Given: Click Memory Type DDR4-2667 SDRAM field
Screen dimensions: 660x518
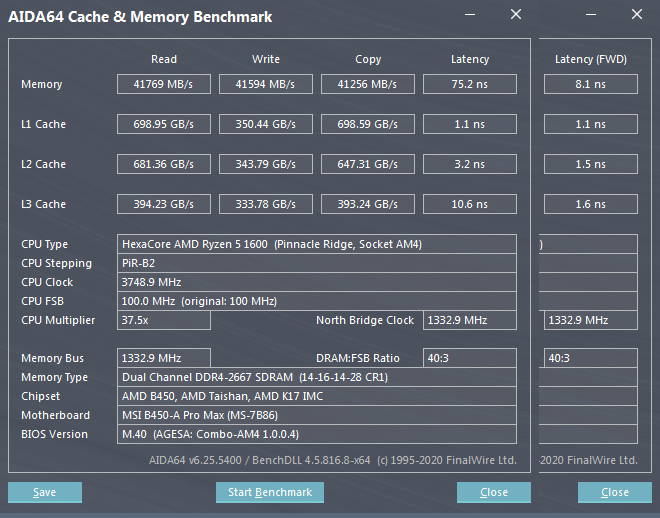Looking at the screenshot, I should 317,377.
